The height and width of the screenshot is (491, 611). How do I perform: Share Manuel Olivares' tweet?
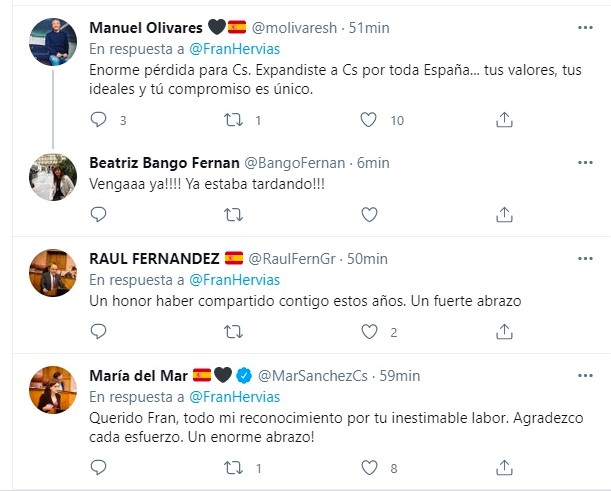point(505,120)
